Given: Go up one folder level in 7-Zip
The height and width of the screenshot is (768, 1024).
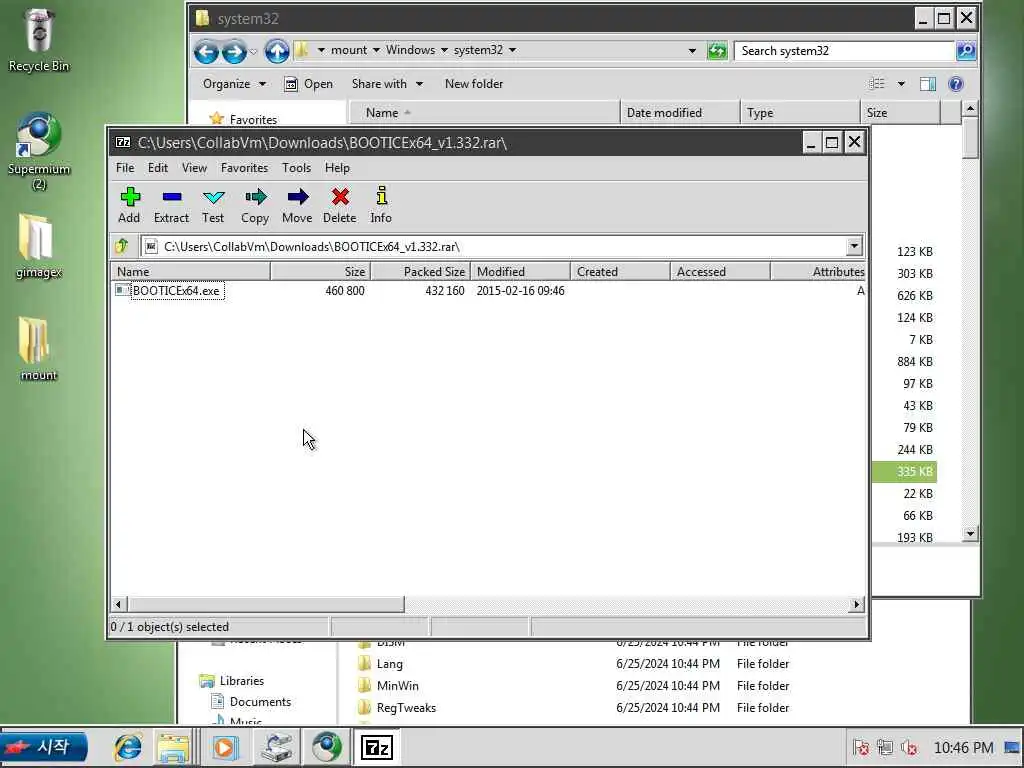Looking at the screenshot, I should point(122,246).
